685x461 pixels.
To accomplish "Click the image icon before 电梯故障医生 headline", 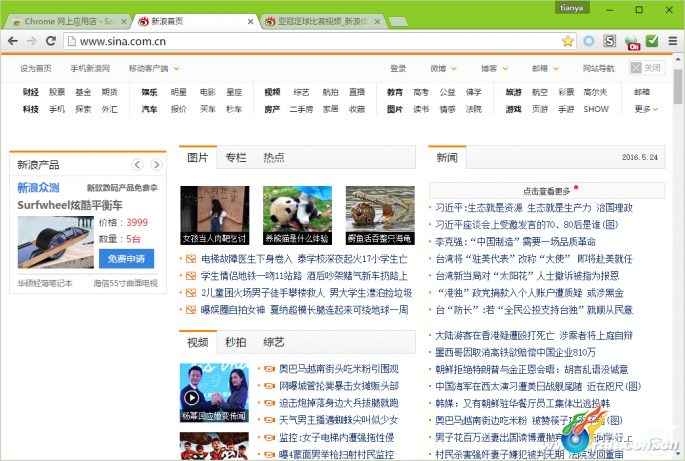I will (191, 259).
